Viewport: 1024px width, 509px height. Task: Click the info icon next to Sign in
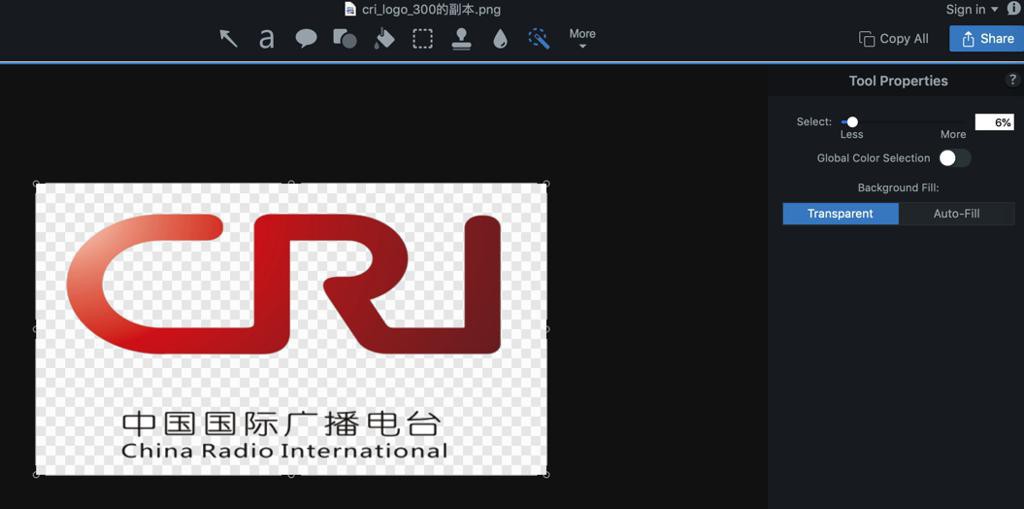[x=1013, y=8]
